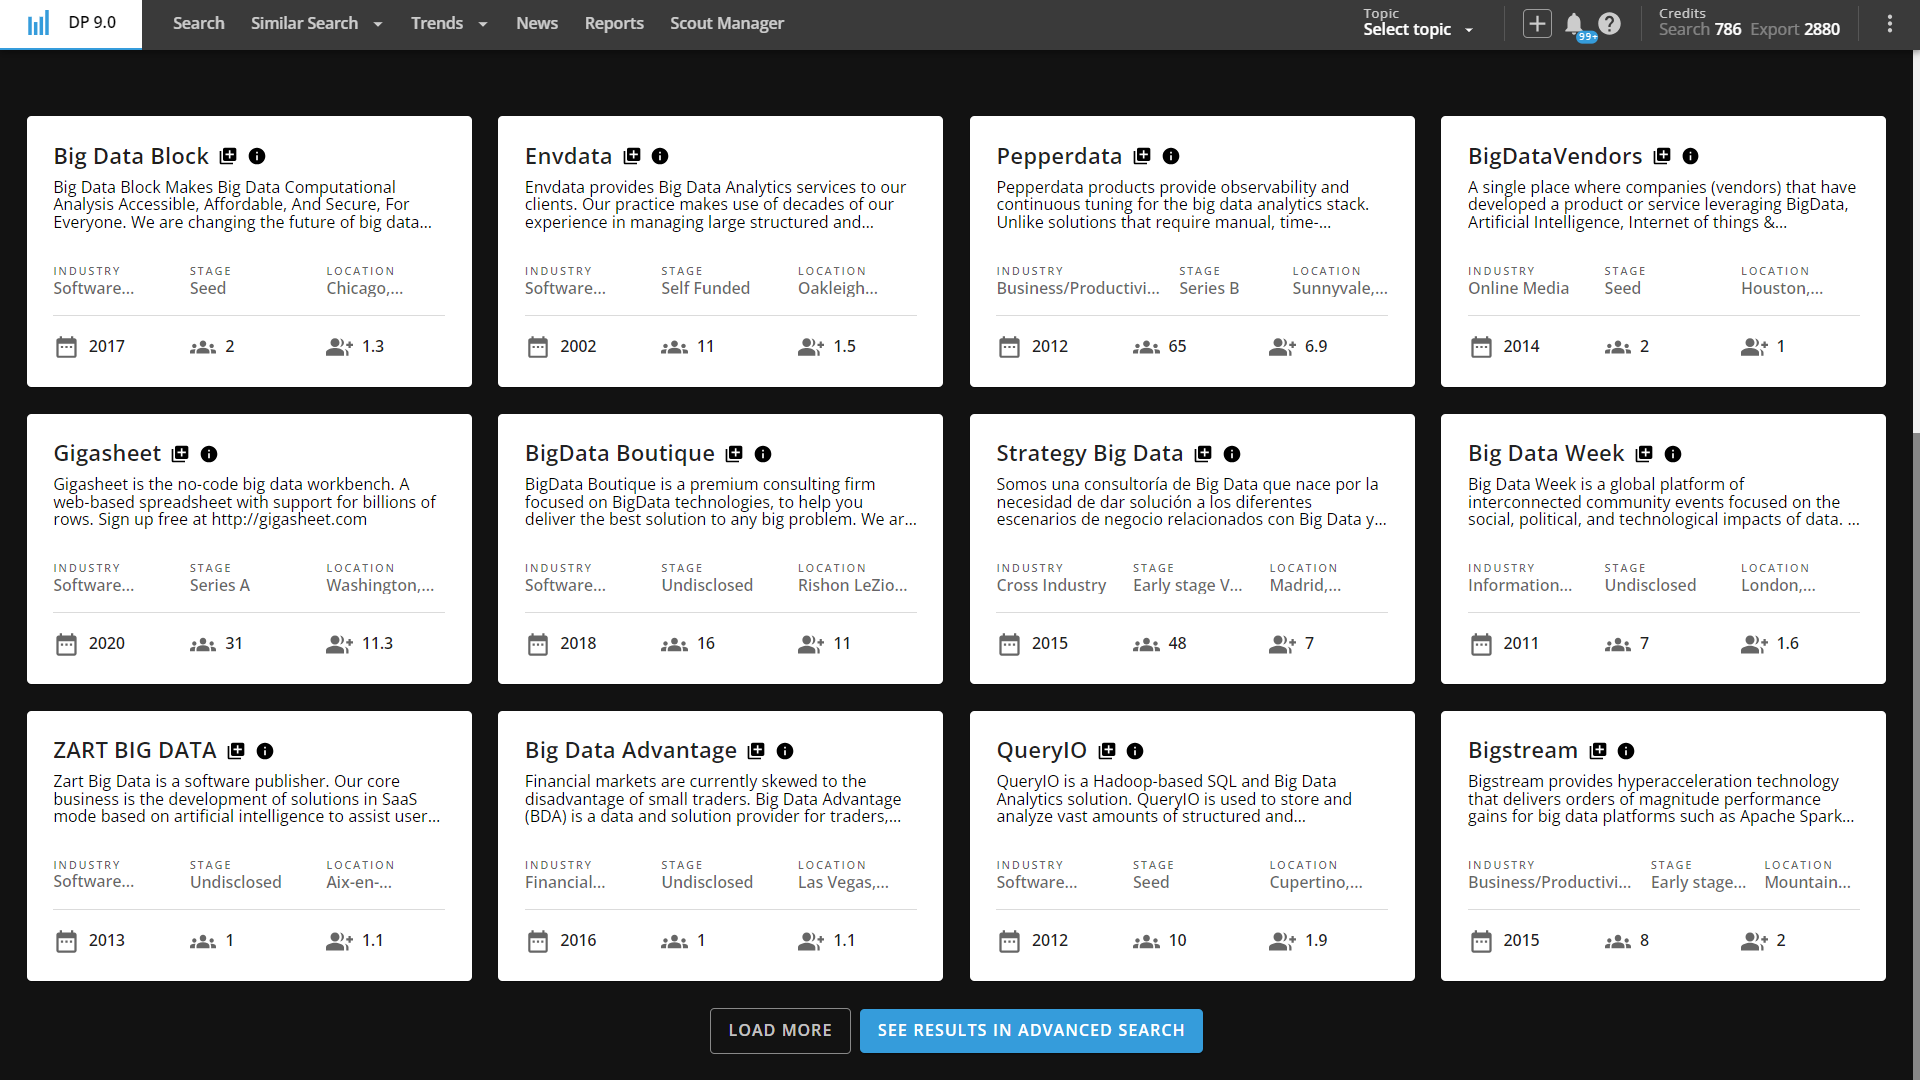Show info for QueryIO
The image size is (1920, 1080).
point(1135,751)
